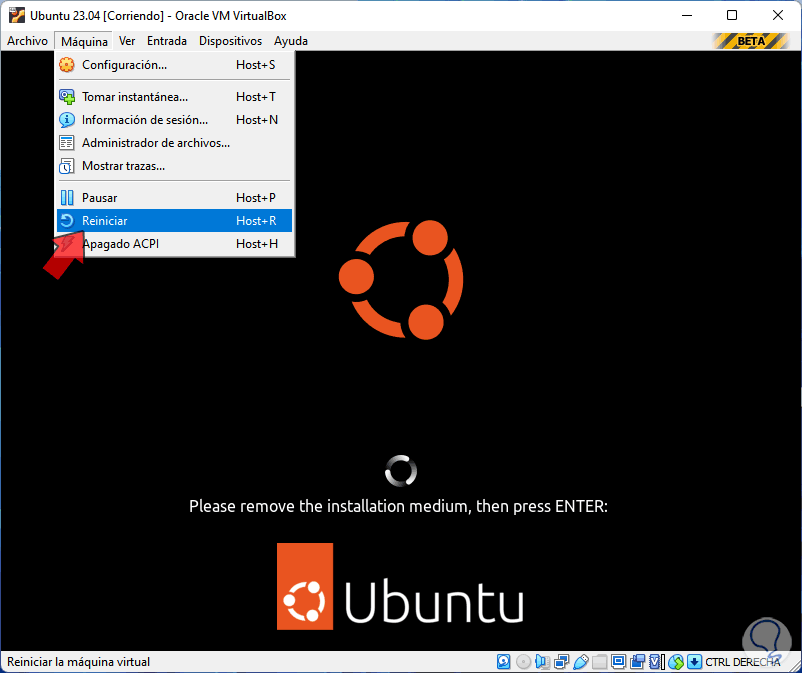Click the CTRL DERECHA host key label
The image size is (802, 673).
point(742,662)
